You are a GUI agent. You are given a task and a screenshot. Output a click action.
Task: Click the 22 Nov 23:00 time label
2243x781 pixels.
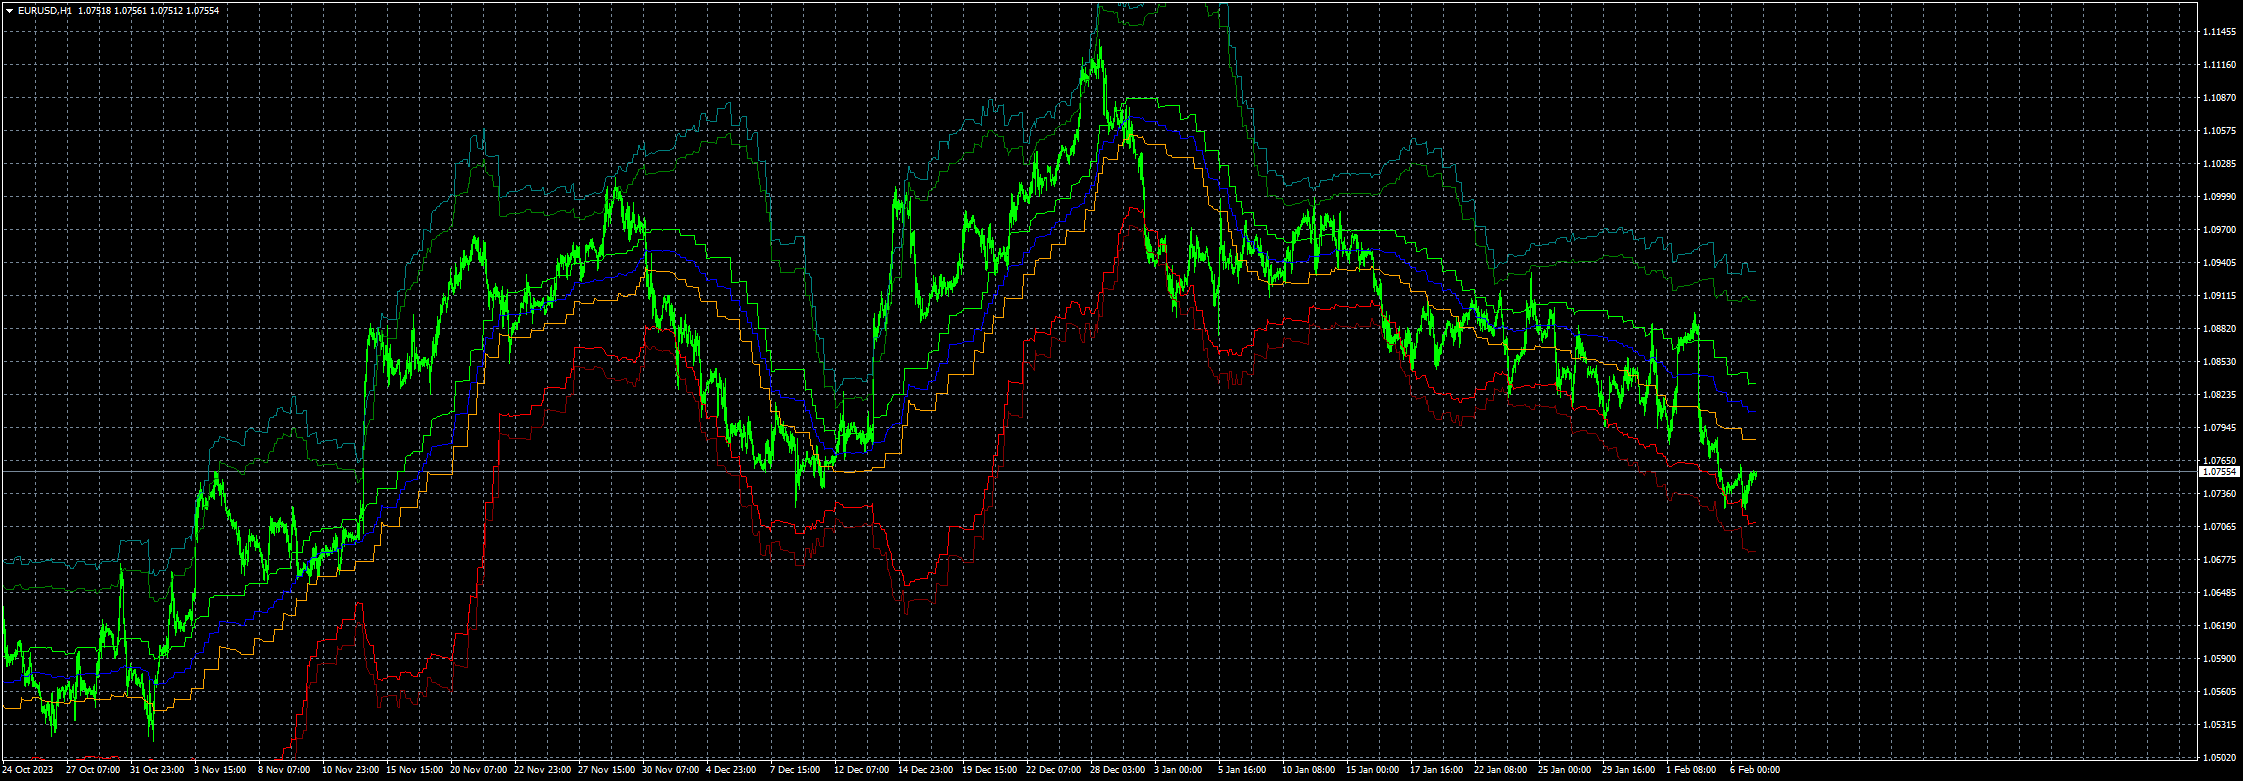point(542,771)
